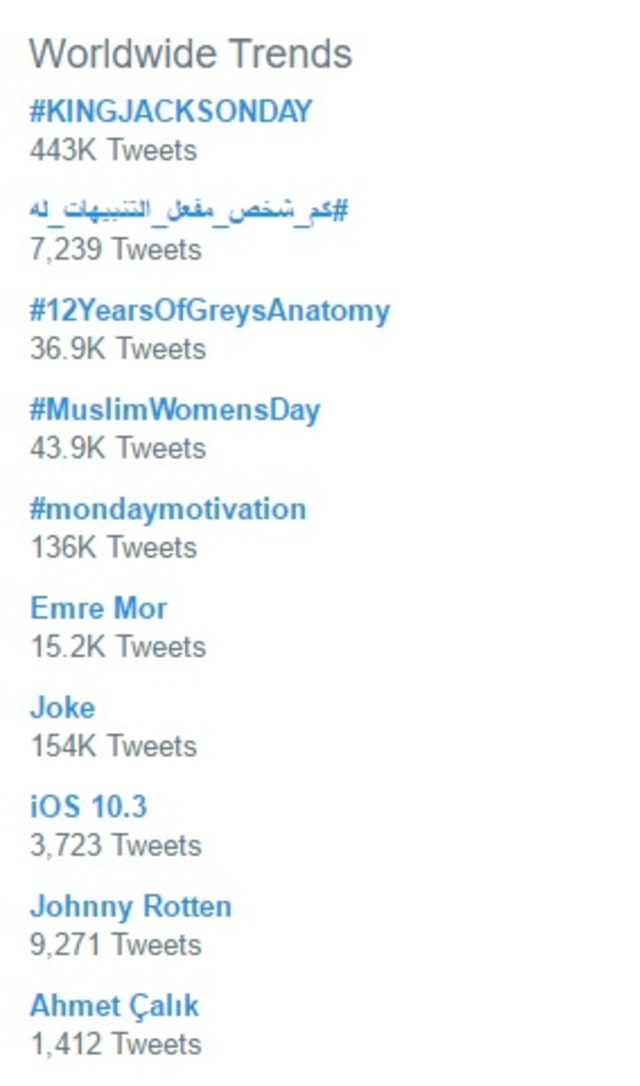
Task: Select the #MuslimWomensDay hashtag
Action: 175,410
